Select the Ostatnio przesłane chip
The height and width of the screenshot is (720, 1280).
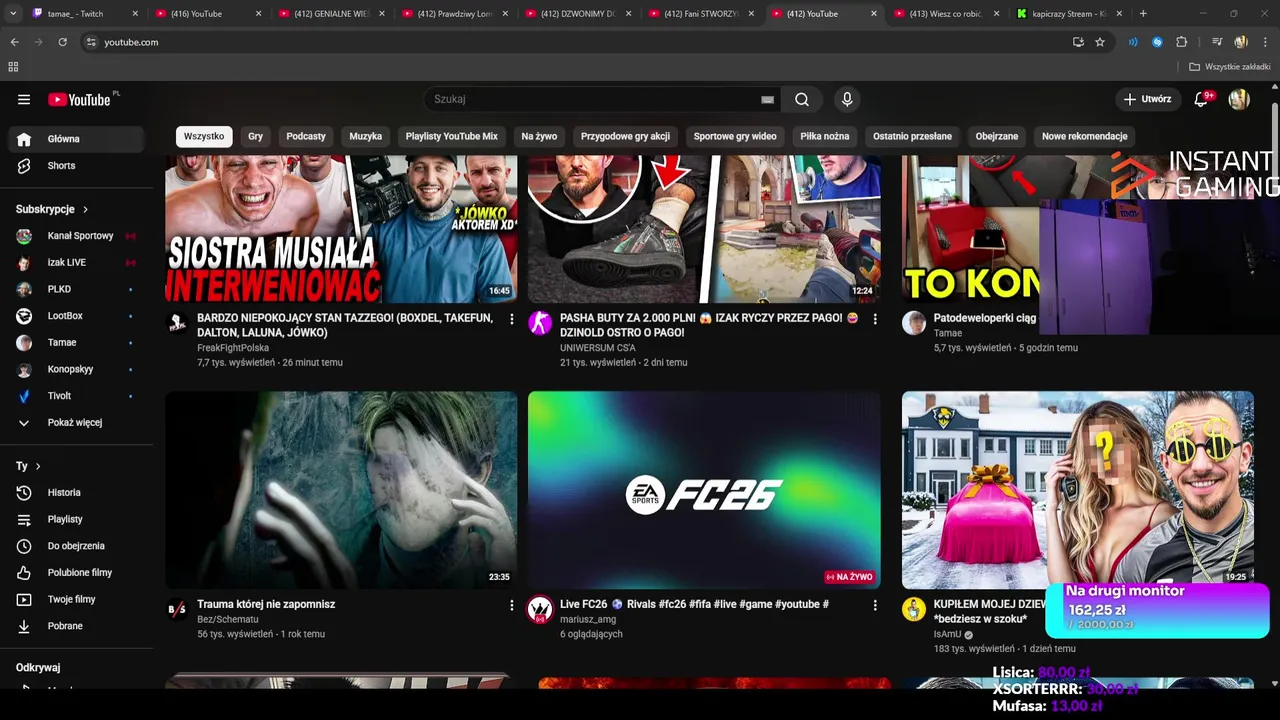pos(912,136)
